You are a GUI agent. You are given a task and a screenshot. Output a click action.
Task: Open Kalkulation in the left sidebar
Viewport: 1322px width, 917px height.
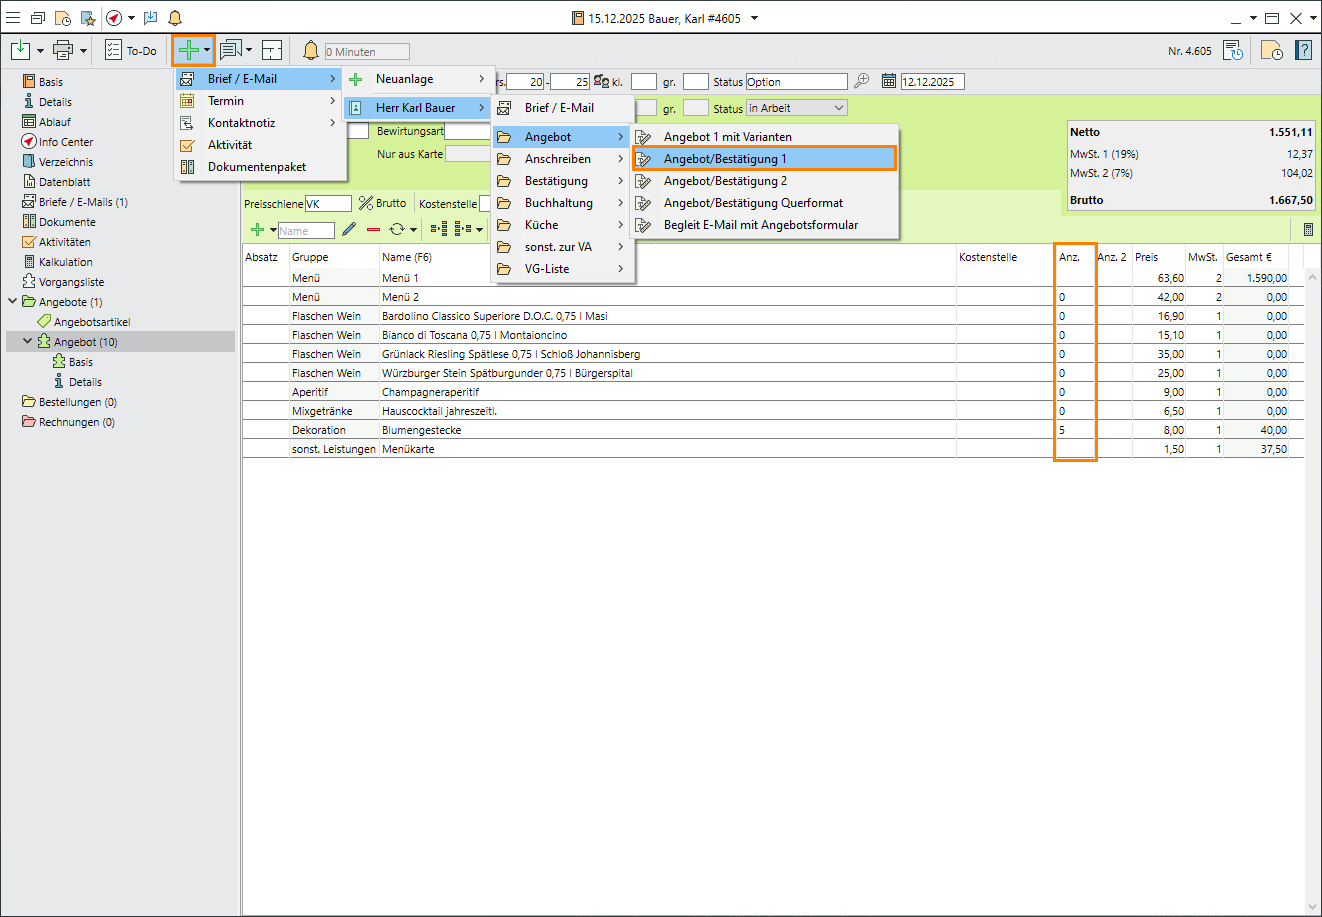pyautogui.click(x=65, y=262)
